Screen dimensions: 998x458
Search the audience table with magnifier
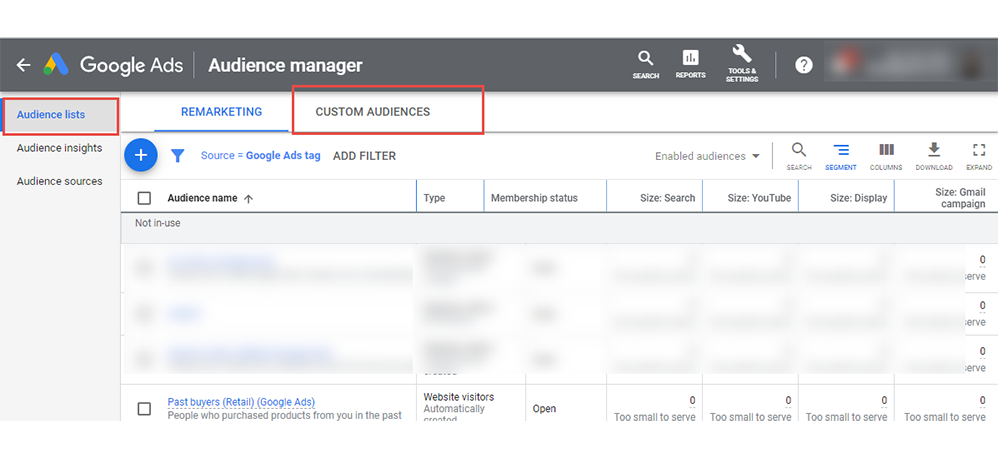[799, 156]
